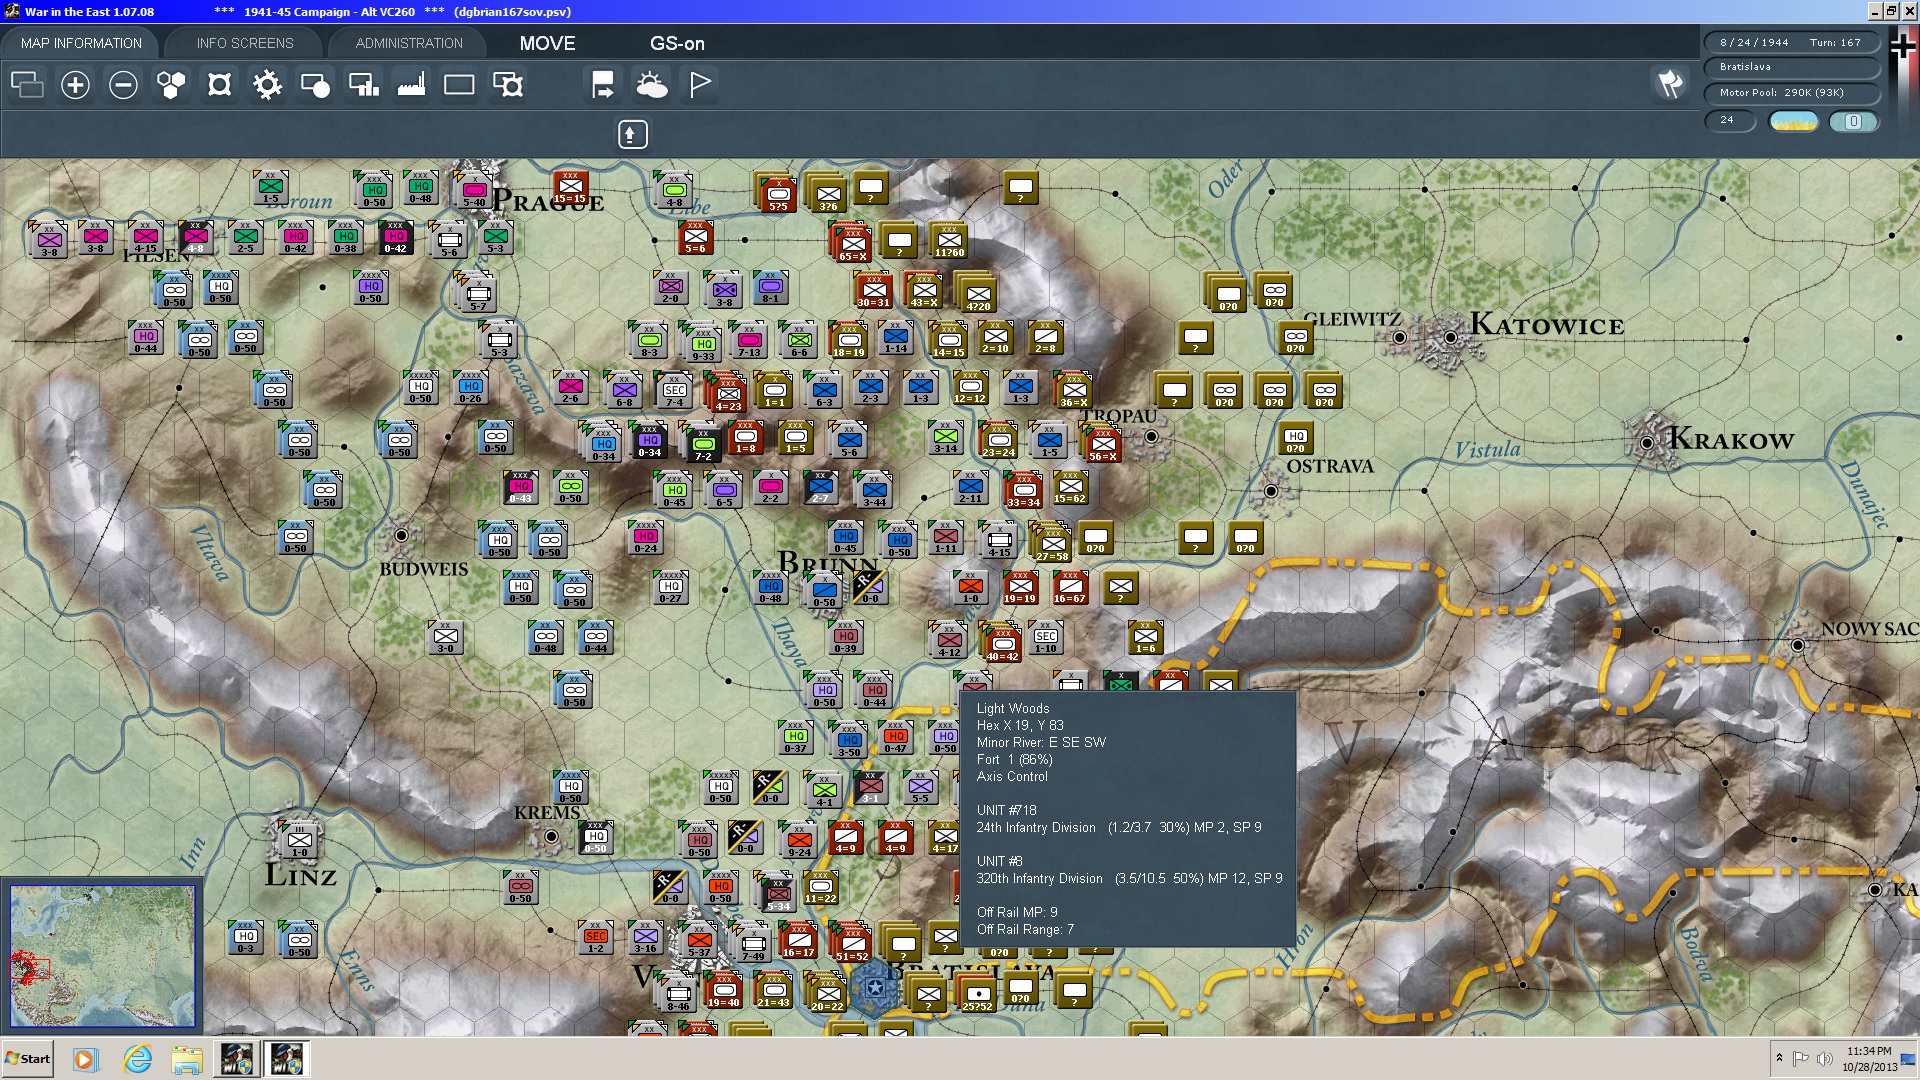
Task: Open the Start menu
Action: pyautogui.click(x=28, y=1059)
